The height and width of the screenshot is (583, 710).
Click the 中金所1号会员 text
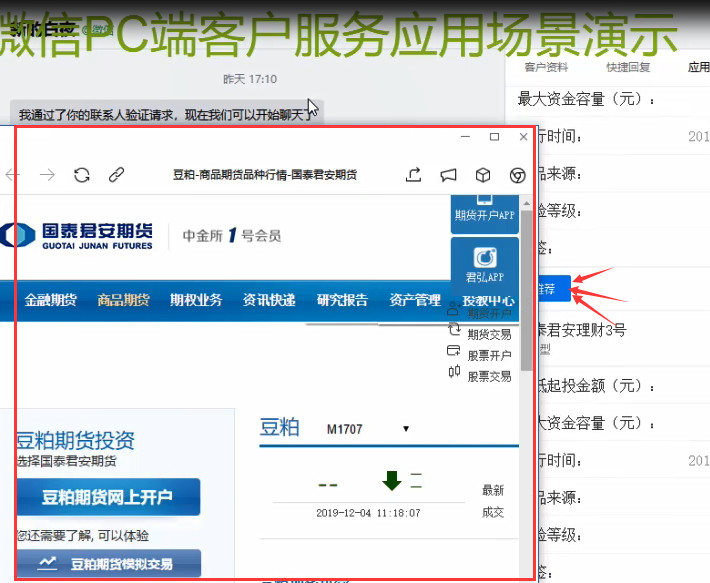(x=232, y=235)
